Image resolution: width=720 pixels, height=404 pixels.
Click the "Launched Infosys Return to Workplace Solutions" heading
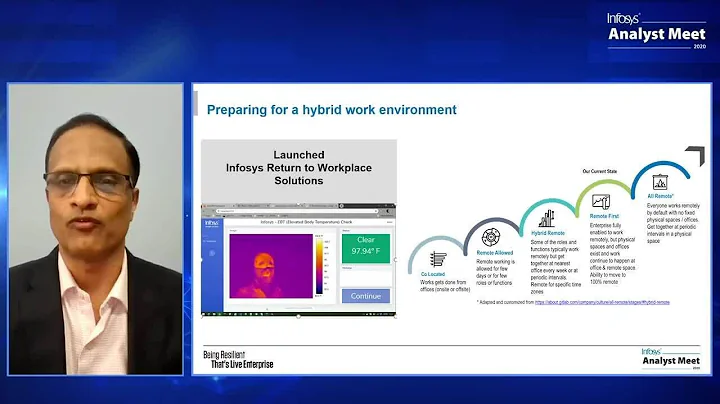pyautogui.click(x=299, y=168)
